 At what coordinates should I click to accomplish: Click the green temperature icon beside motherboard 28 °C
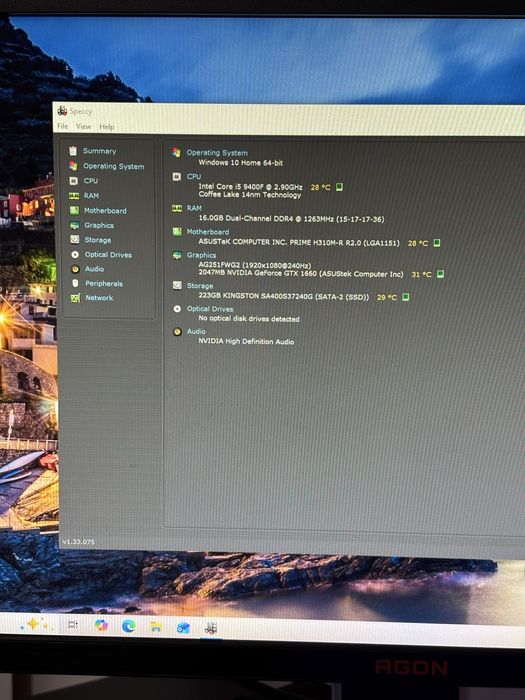(437, 243)
